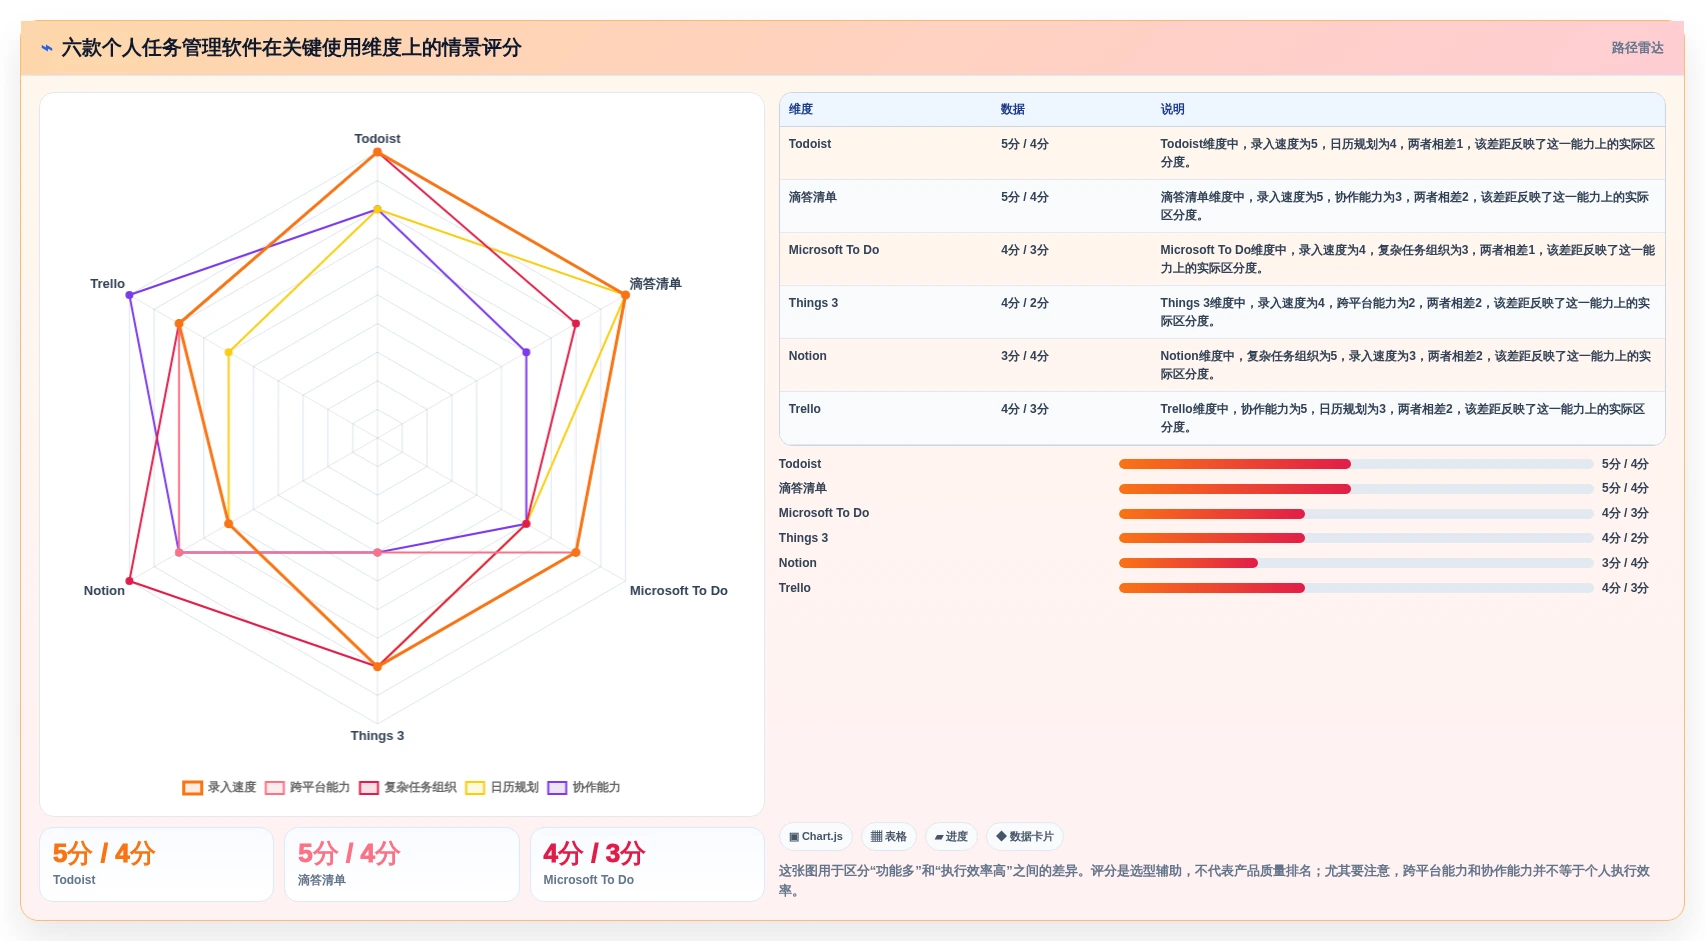Toggle the 跨平台能力 legend swatch

tap(275, 788)
